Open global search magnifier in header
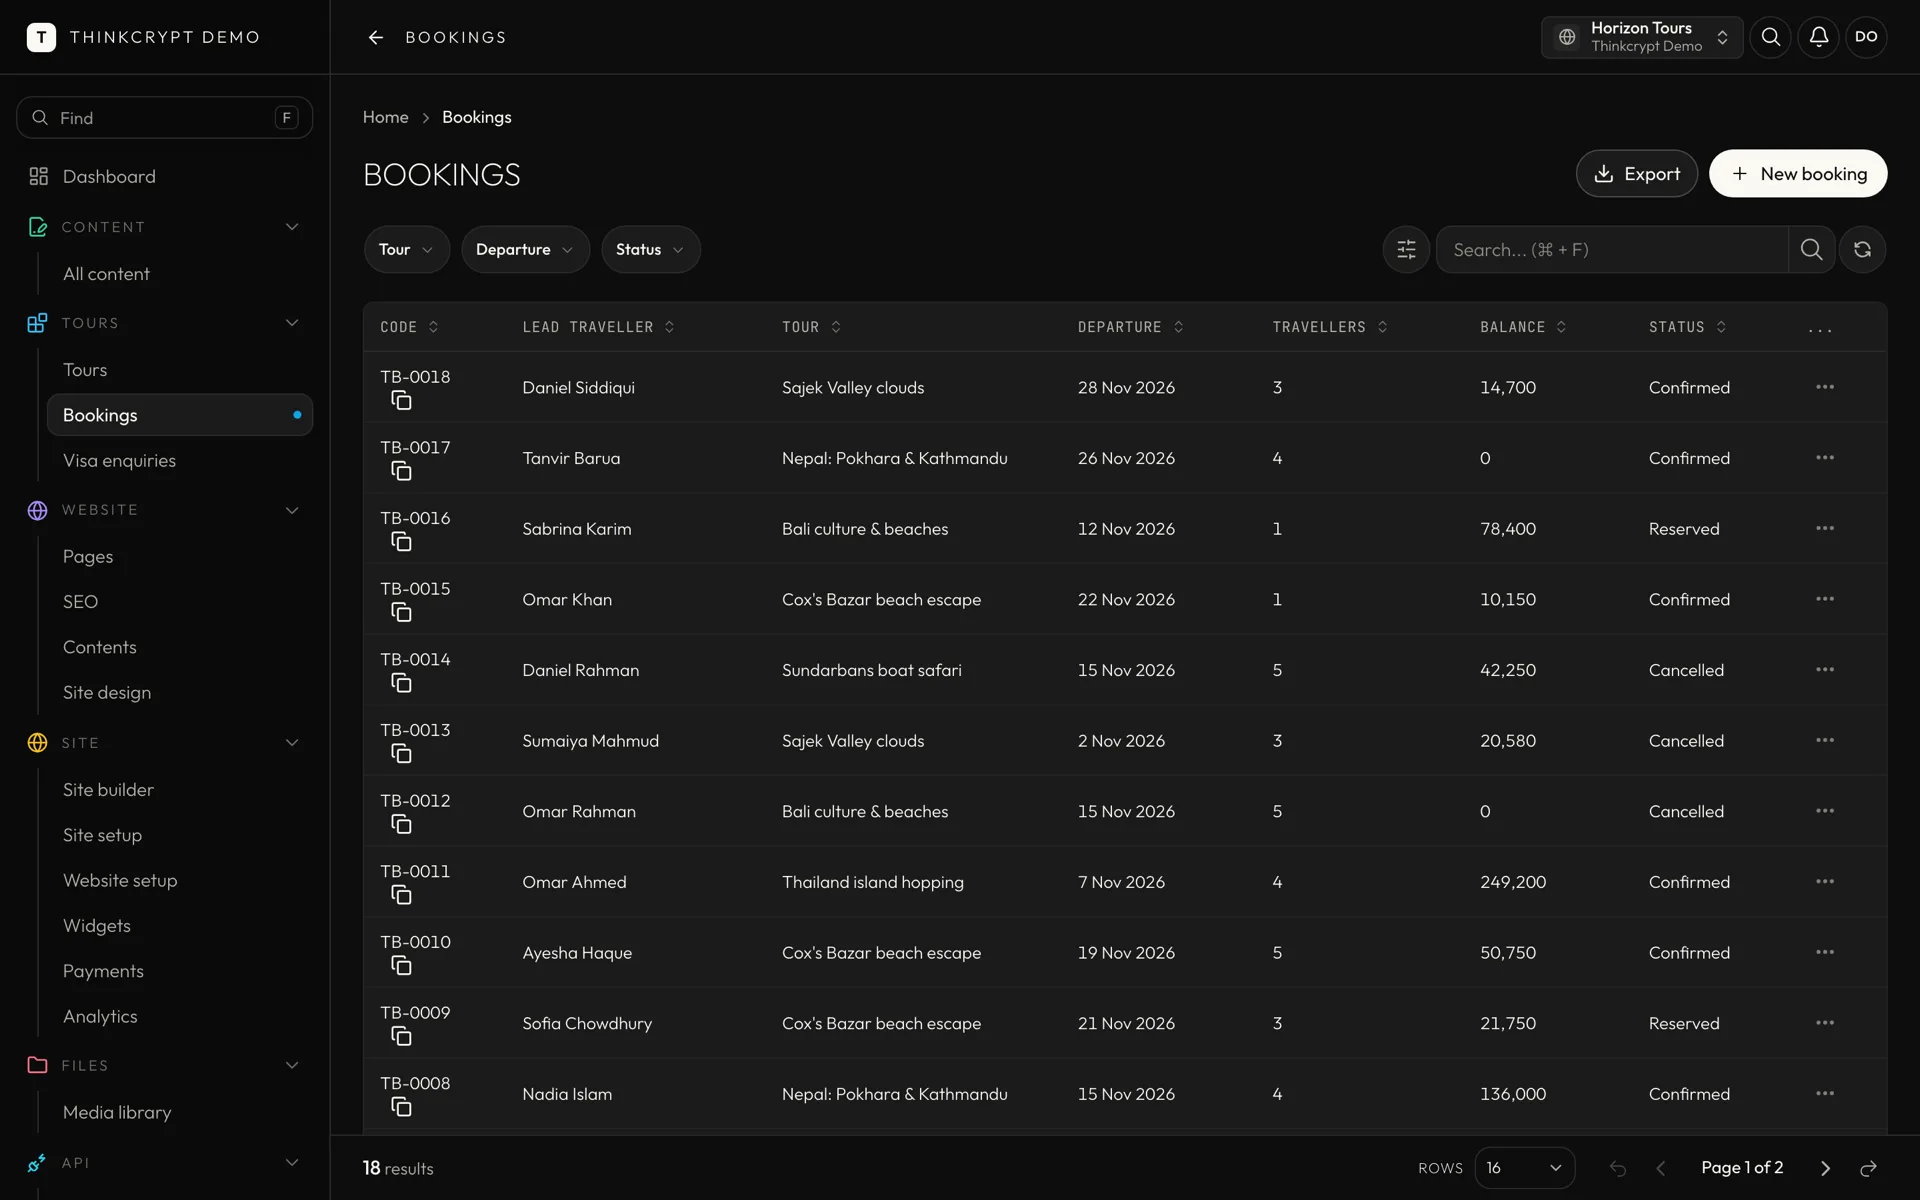1920x1200 pixels. [x=1770, y=37]
